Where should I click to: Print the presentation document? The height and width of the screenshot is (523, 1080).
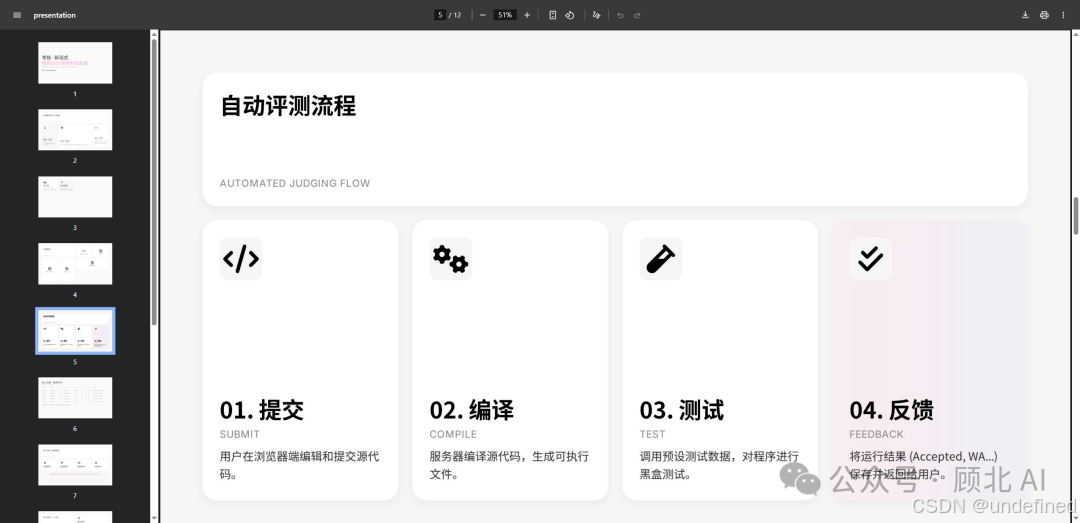(x=1044, y=15)
